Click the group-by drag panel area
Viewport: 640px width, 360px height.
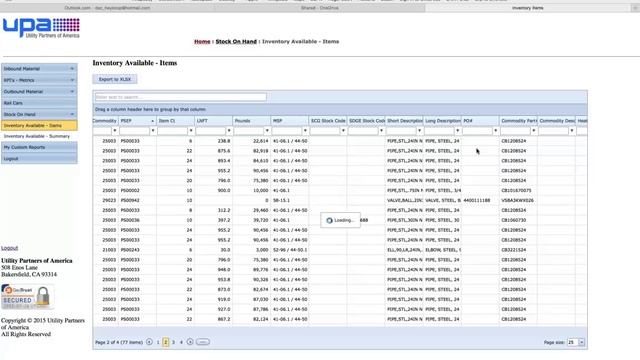click(340, 109)
